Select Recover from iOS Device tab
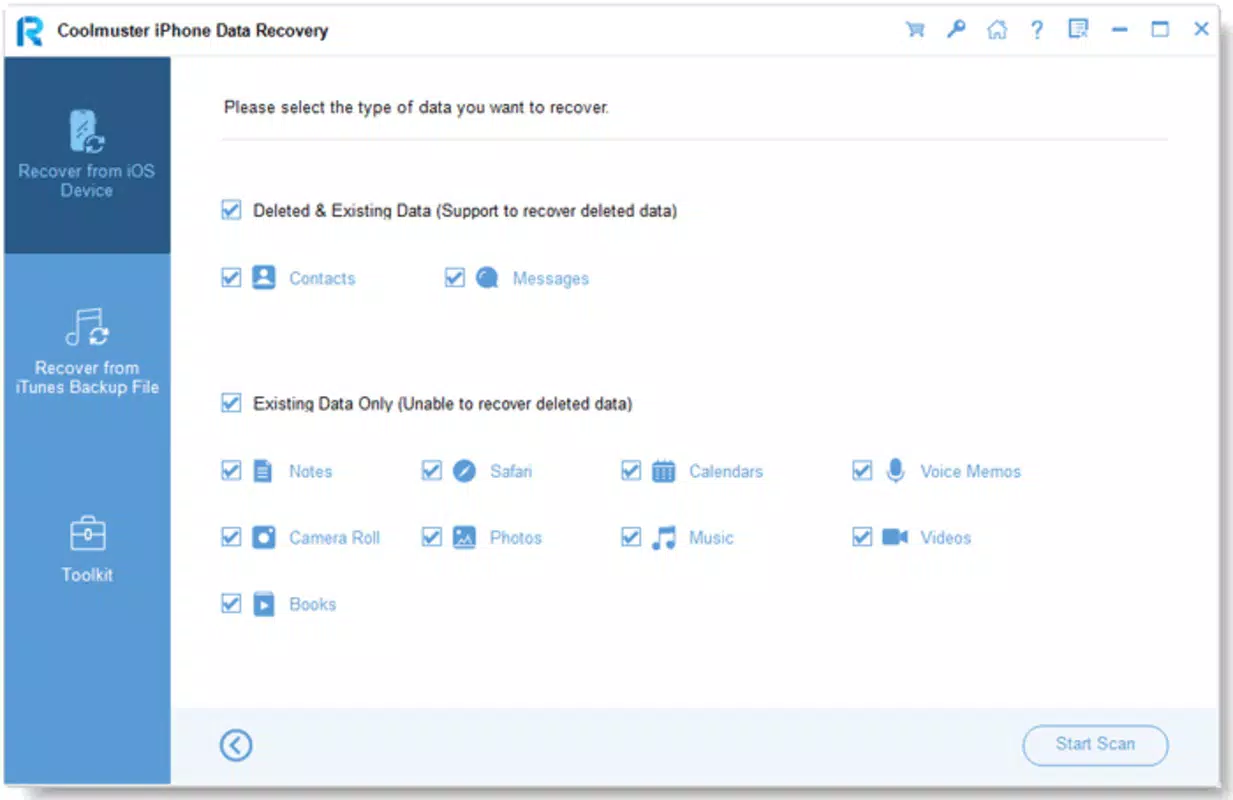 (x=87, y=155)
